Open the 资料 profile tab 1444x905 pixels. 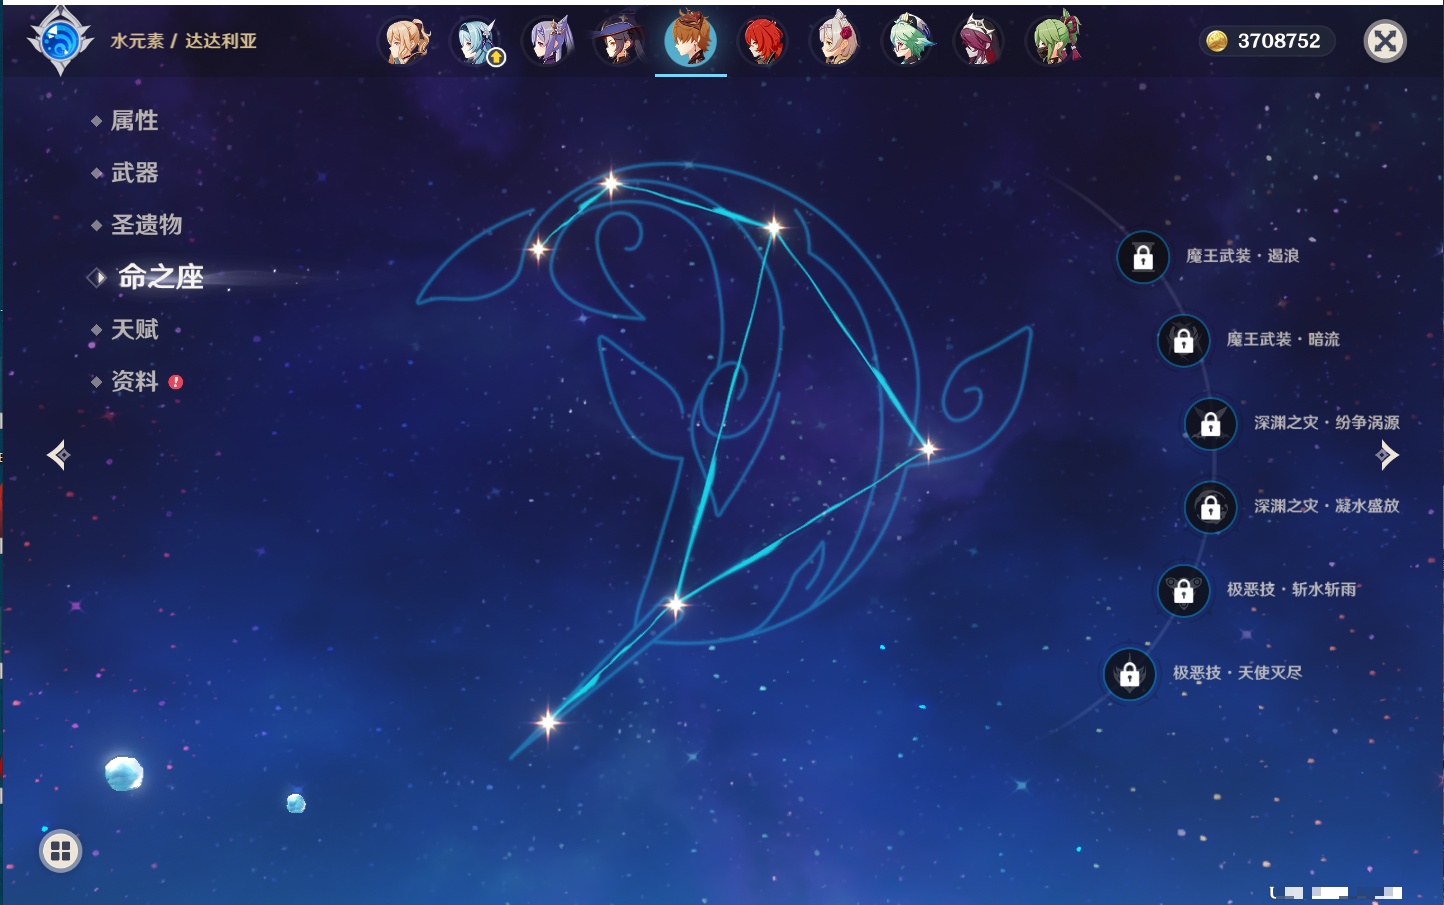pos(134,381)
